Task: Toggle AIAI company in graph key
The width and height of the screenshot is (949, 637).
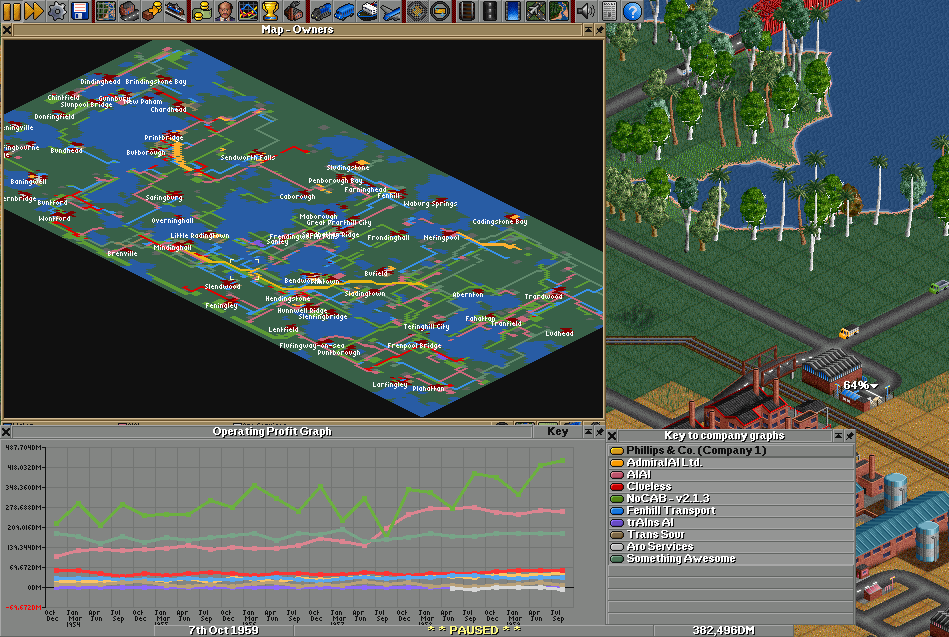Action: click(731, 475)
